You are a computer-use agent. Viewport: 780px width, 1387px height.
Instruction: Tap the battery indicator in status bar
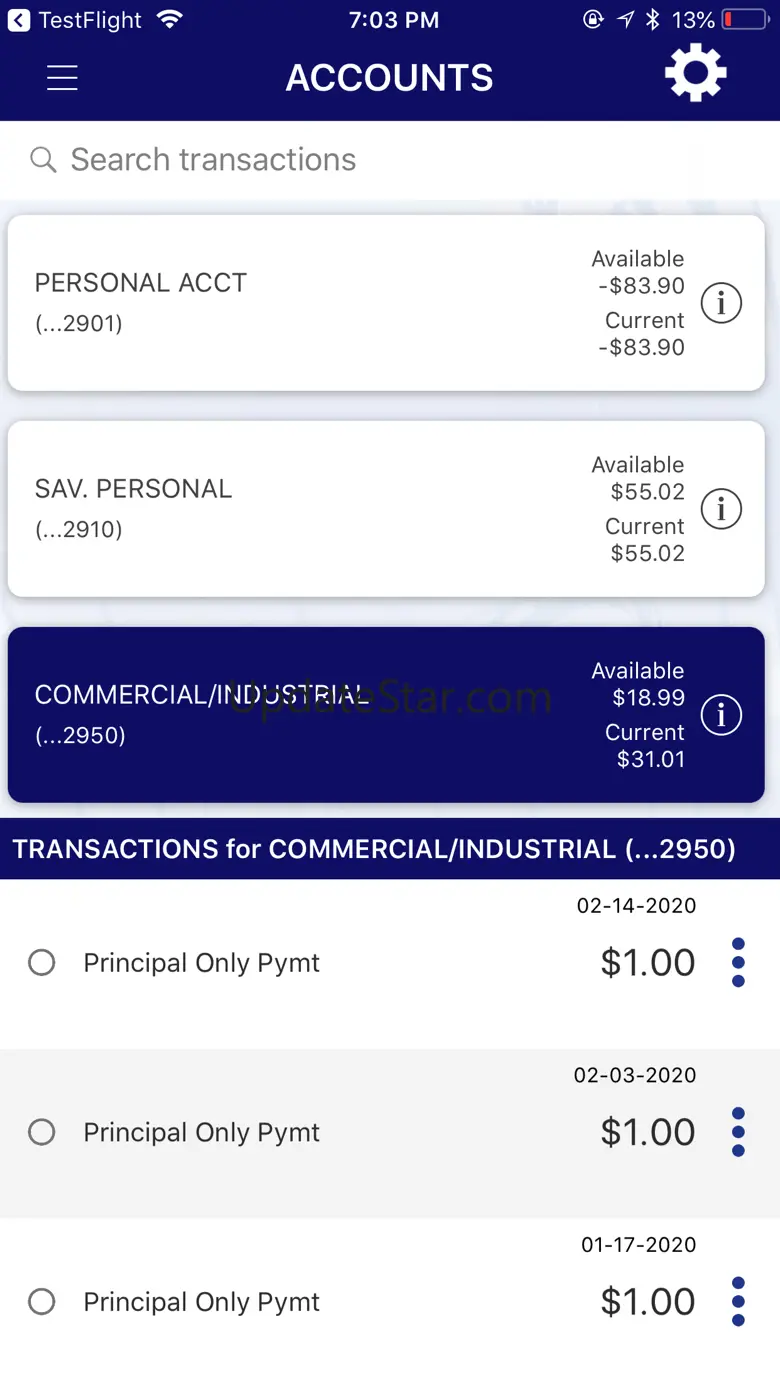745,20
